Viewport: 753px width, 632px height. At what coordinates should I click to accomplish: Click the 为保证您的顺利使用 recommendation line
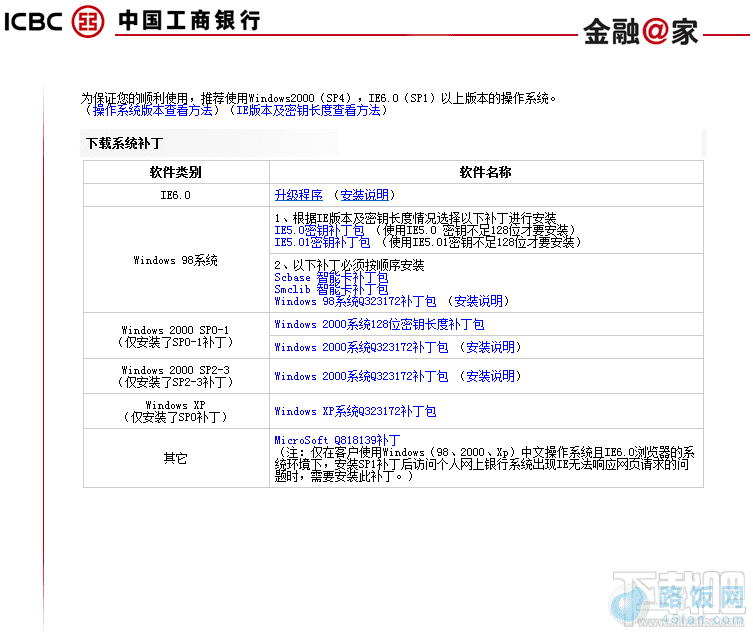click(x=318, y=98)
